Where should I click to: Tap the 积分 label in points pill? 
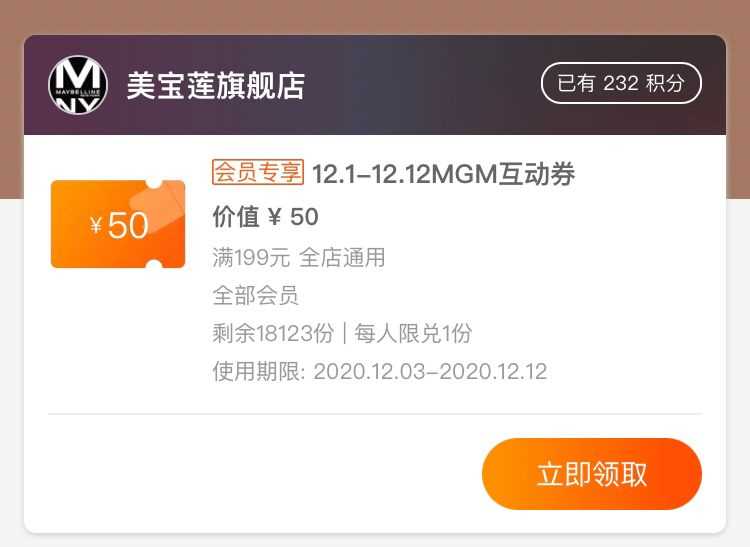[665, 83]
